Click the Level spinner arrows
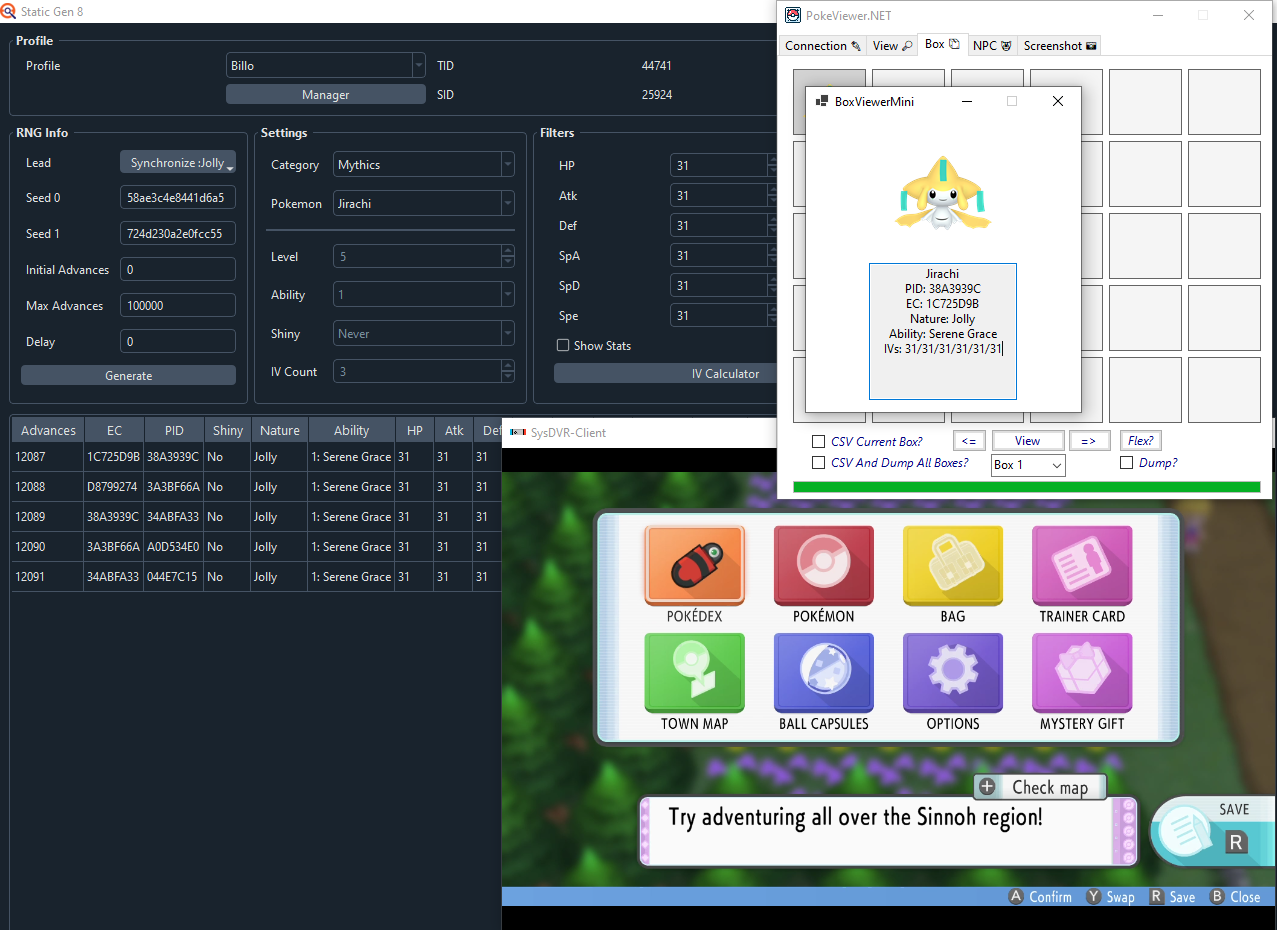Screen dimensions: 1277x930 click(507, 257)
